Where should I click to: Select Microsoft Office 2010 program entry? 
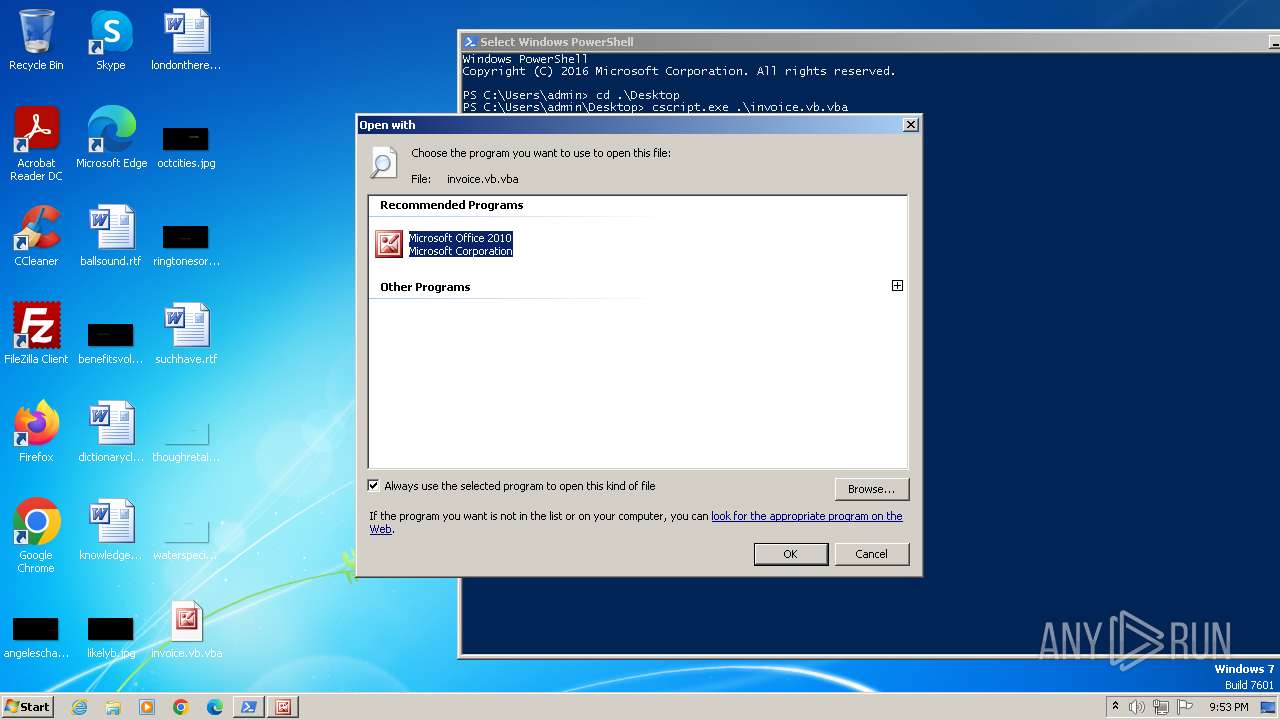(x=444, y=244)
